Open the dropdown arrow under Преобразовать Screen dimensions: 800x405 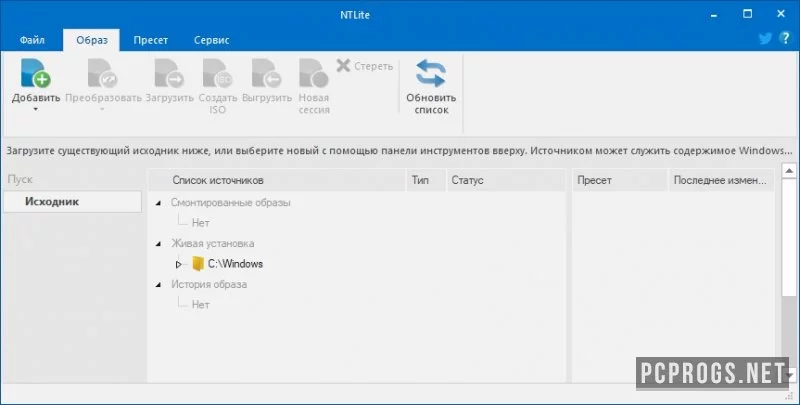coord(103,109)
